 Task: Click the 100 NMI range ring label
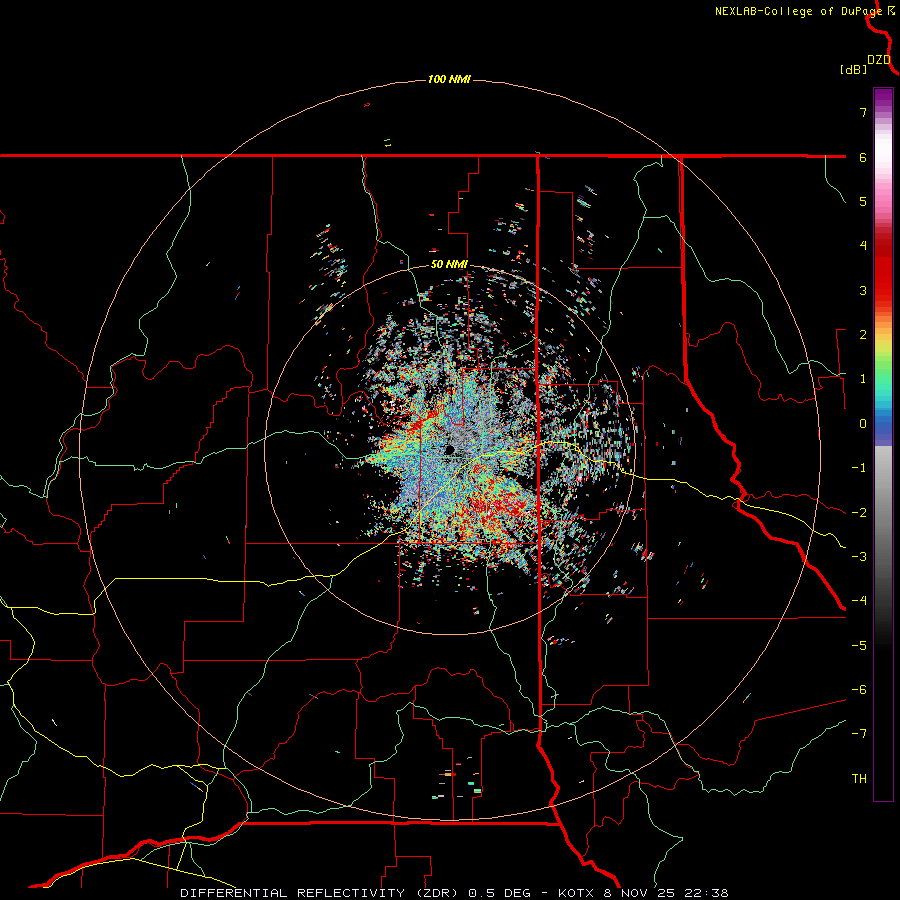click(449, 79)
